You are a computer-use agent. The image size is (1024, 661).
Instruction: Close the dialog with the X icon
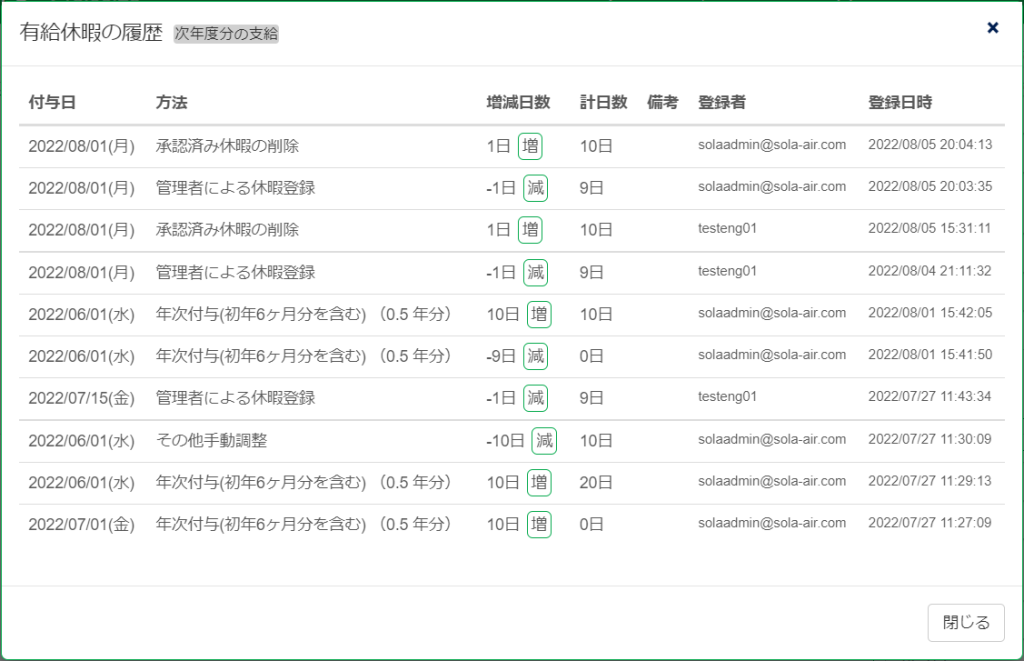tap(992, 28)
